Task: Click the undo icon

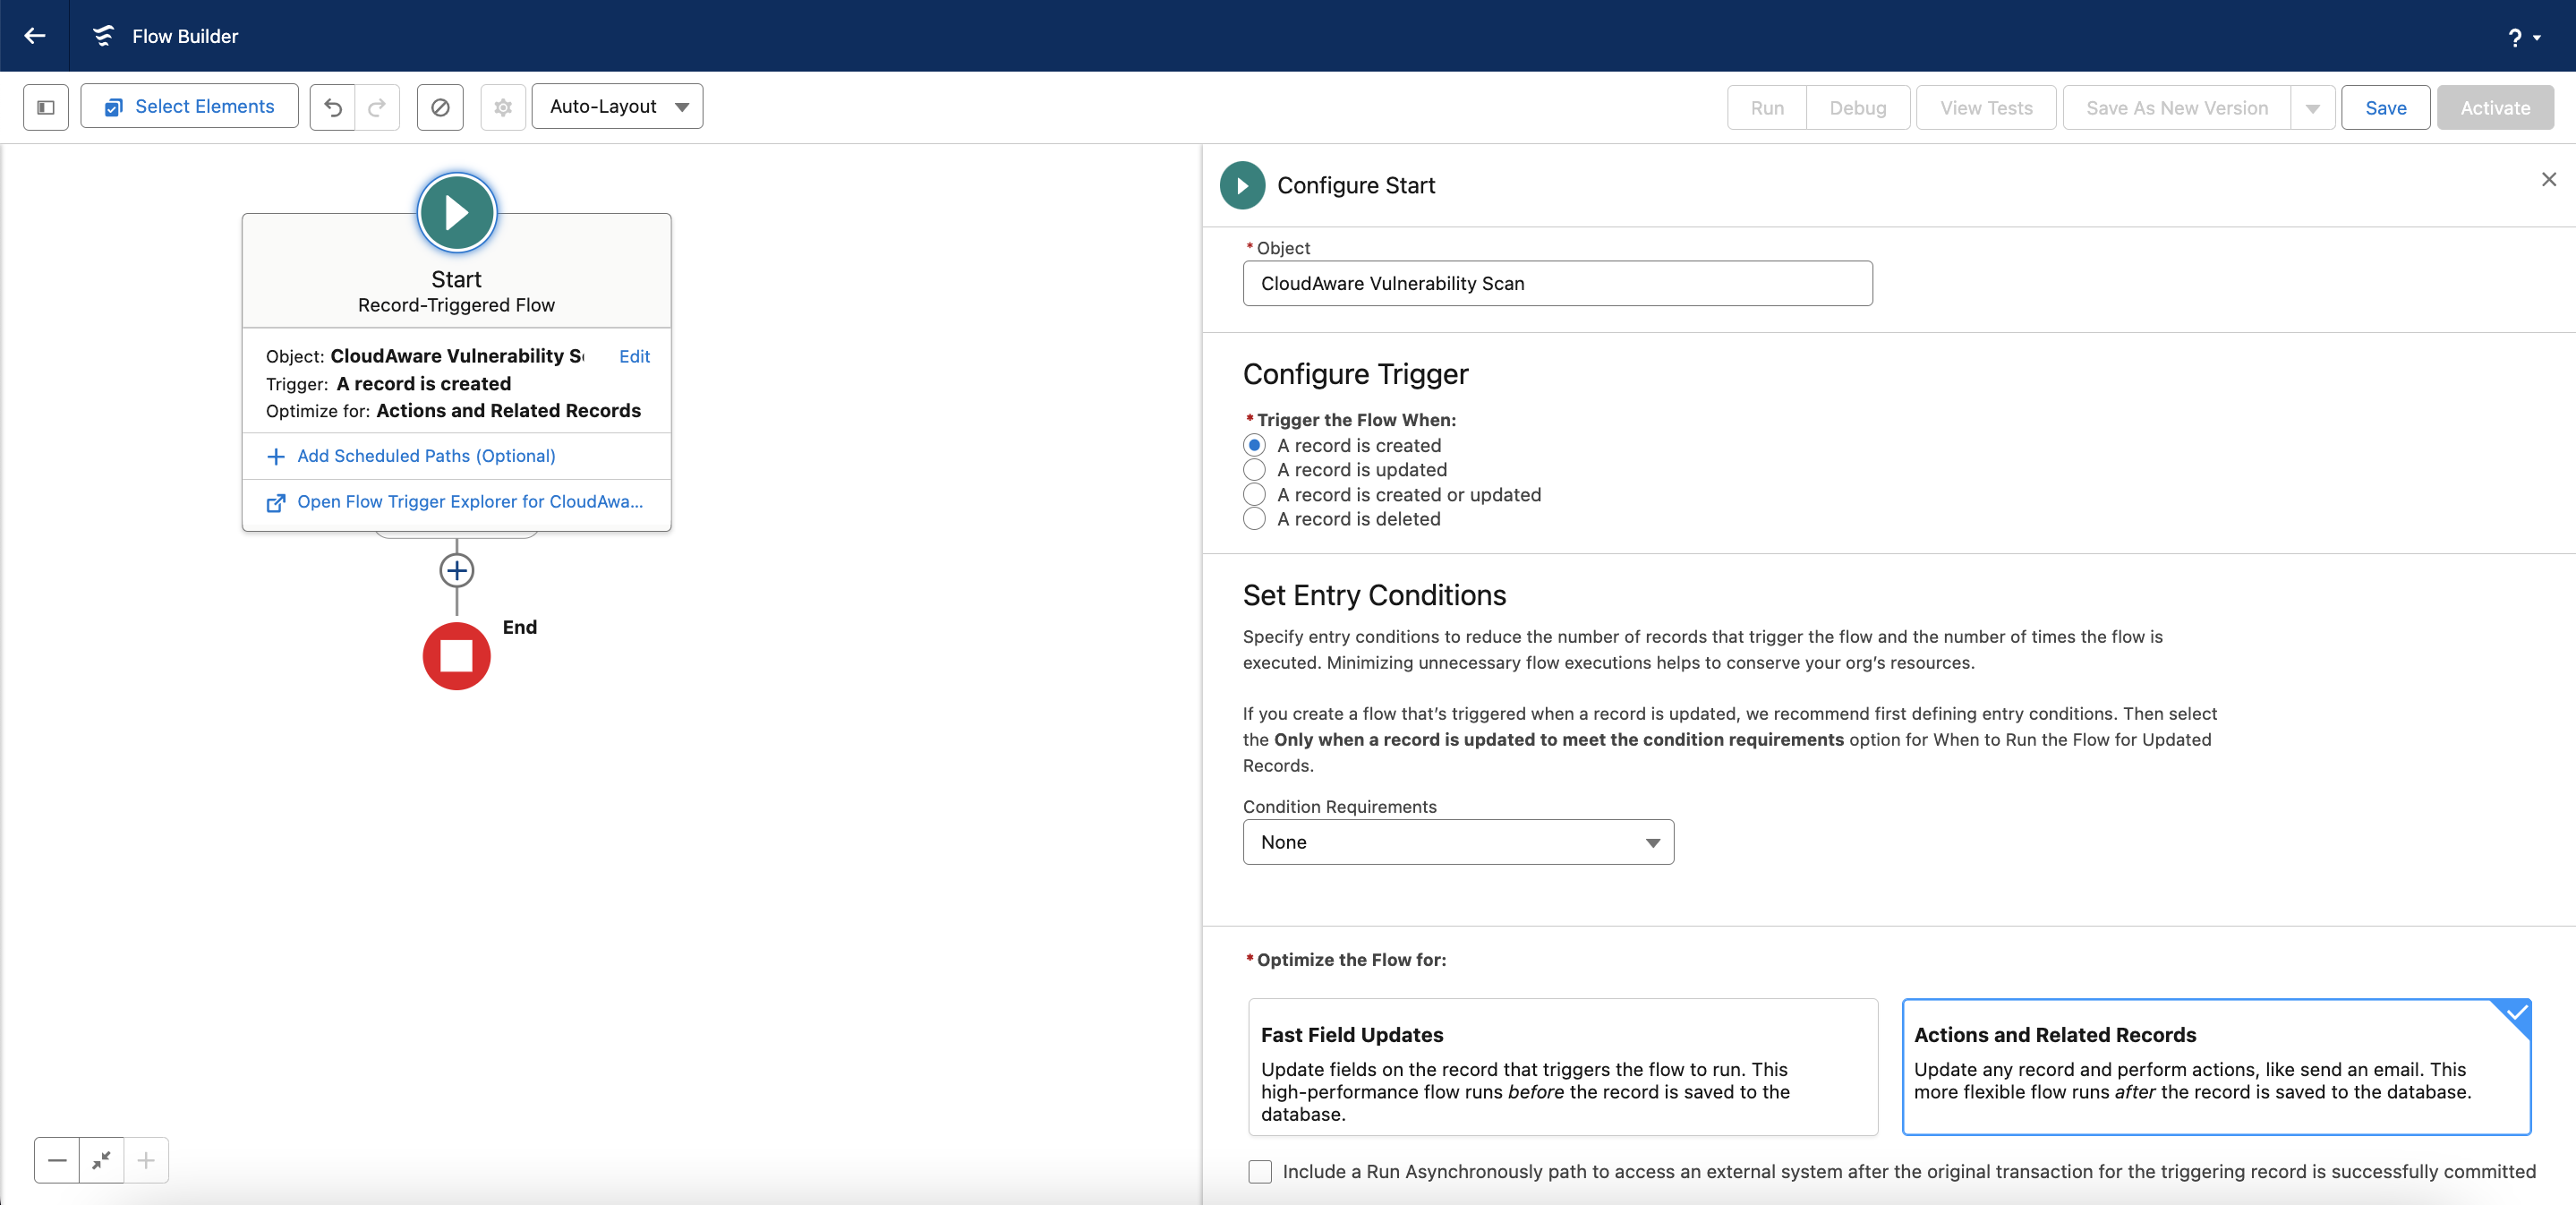Action: click(x=332, y=106)
